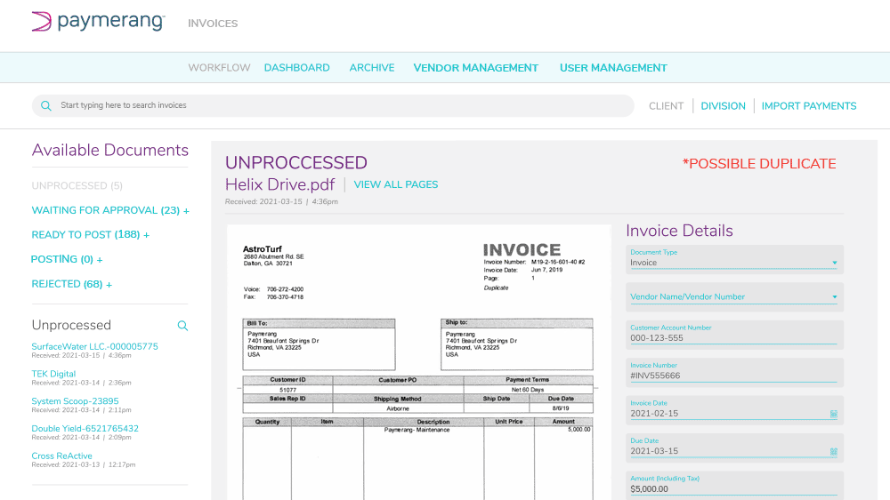Open Double Yield-6521765432 document
Viewport: 890px width, 500px height.
(85, 428)
